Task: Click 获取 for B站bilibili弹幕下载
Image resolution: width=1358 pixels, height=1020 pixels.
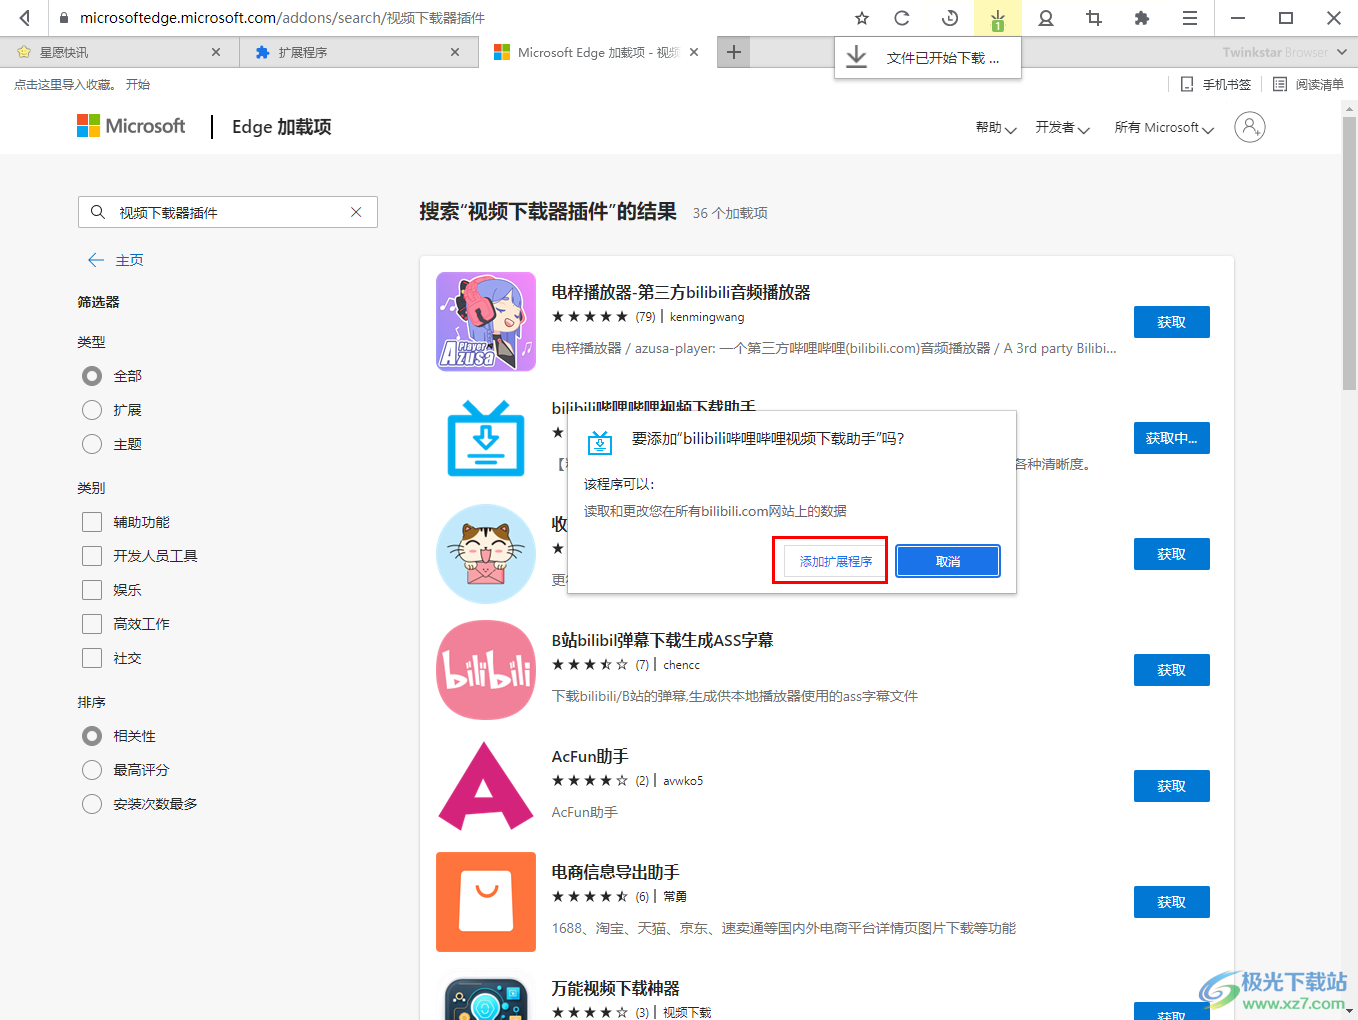Action: [1172, 670]
